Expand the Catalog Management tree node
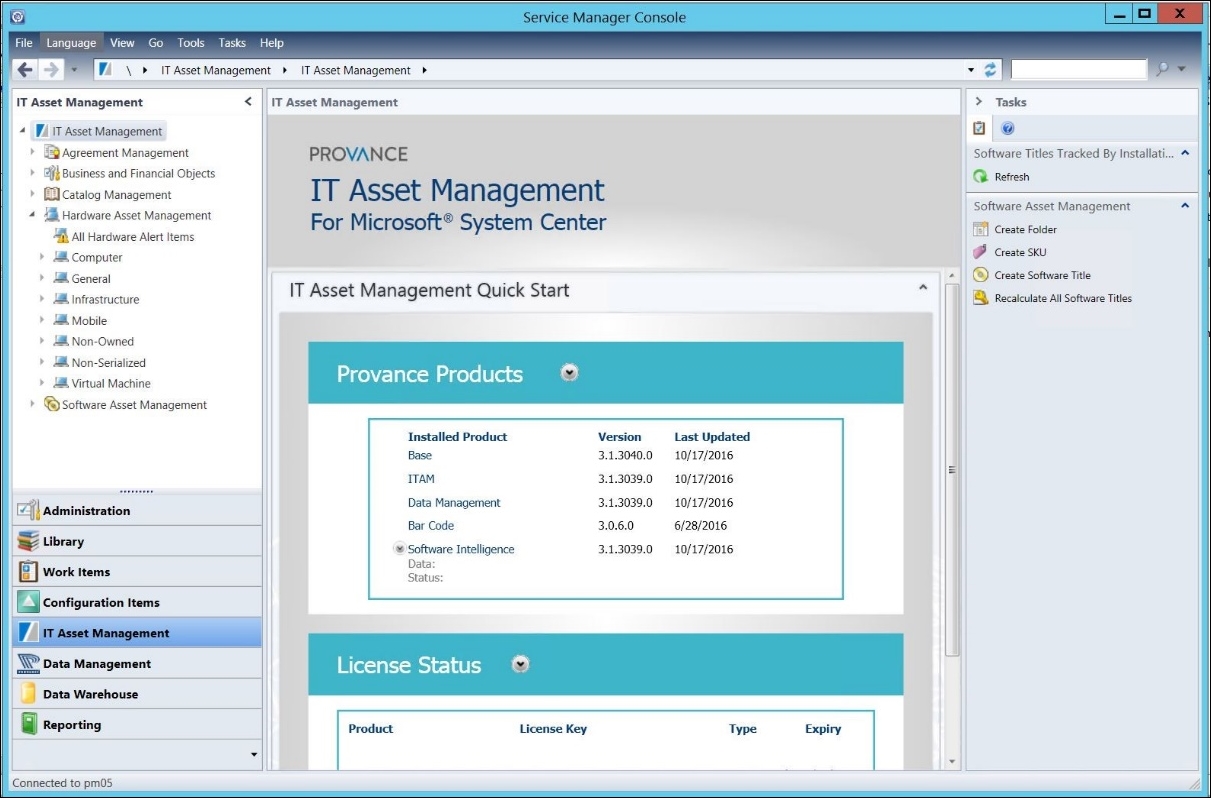 [33, 194]
